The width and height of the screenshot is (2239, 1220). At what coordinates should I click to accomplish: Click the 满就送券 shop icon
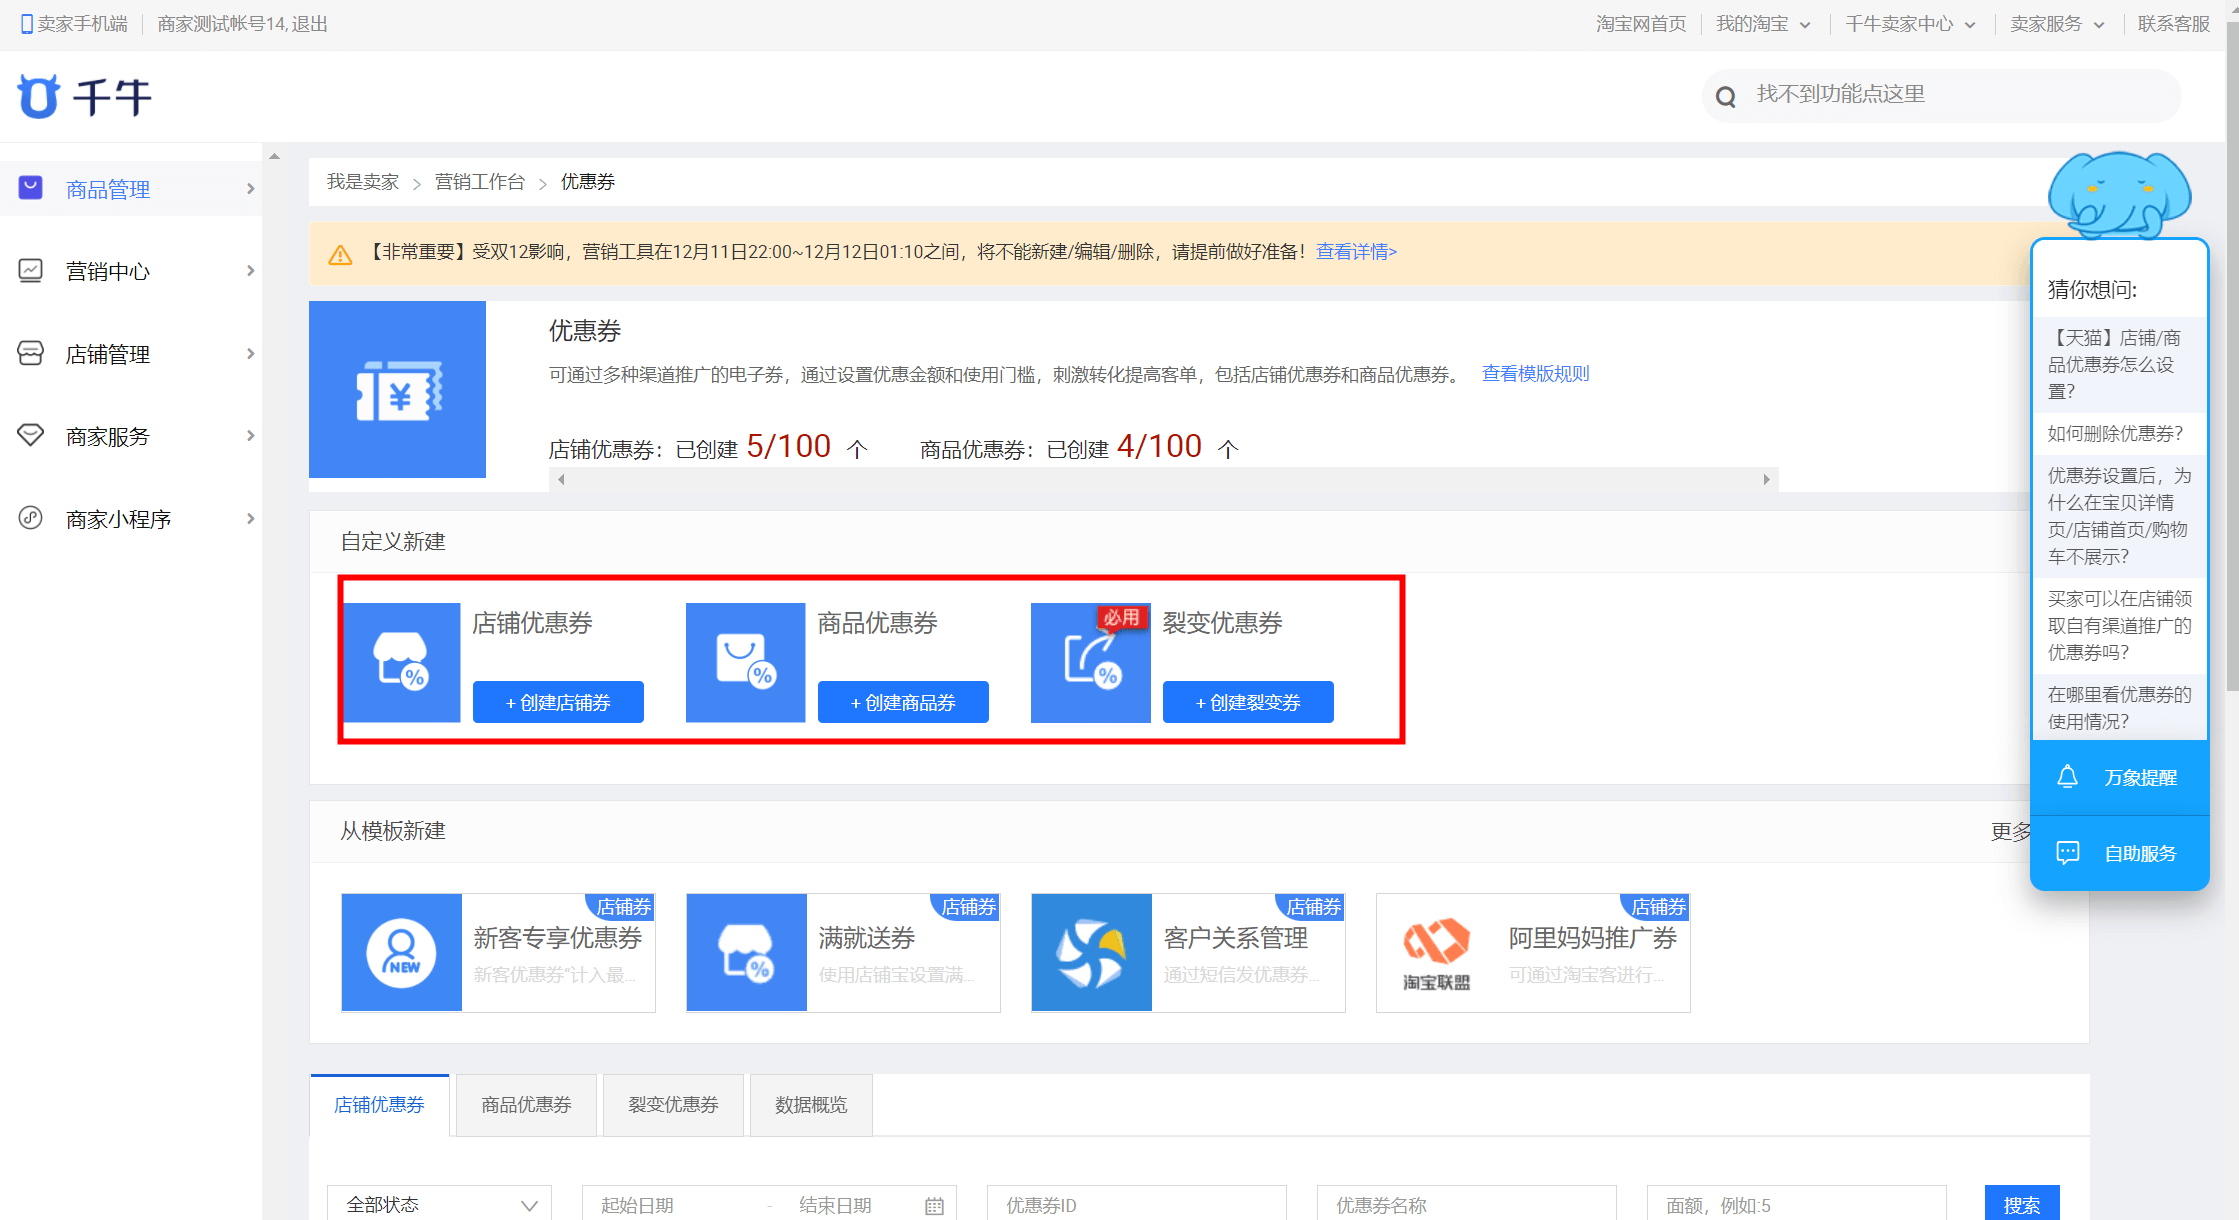click(x=747, y=952)
